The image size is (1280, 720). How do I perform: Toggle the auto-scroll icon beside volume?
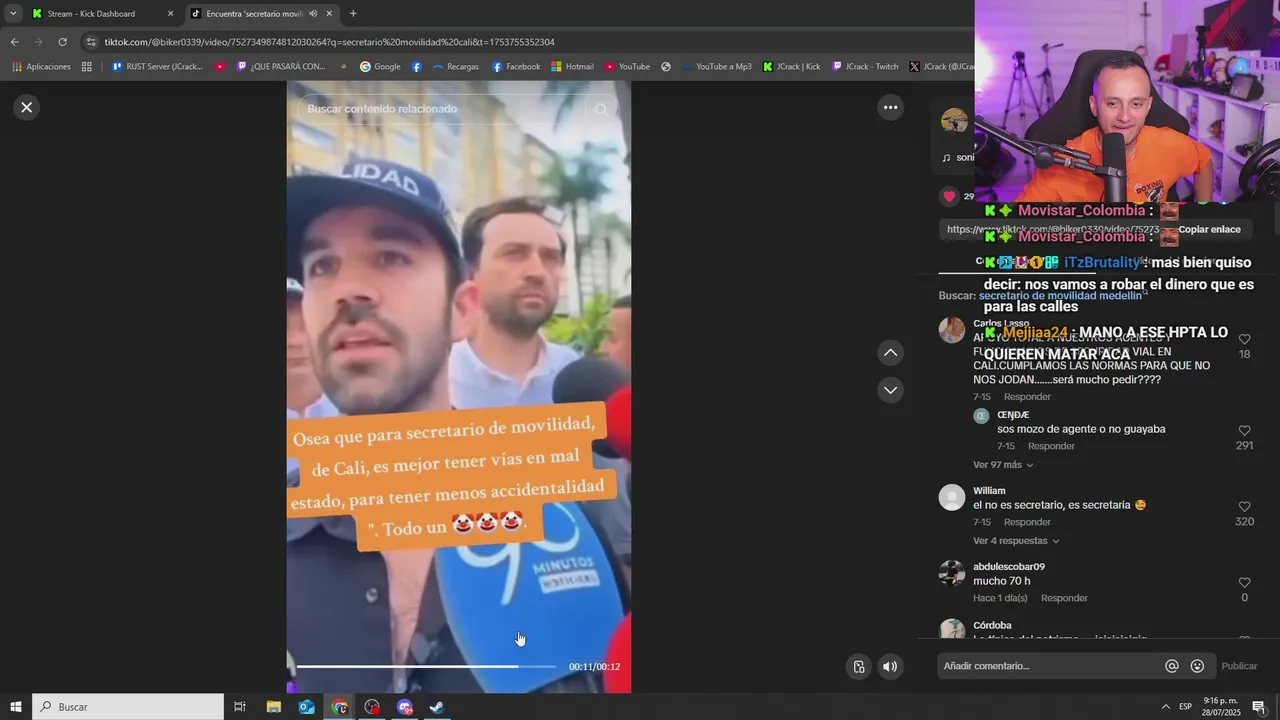[x=858, y=666]
